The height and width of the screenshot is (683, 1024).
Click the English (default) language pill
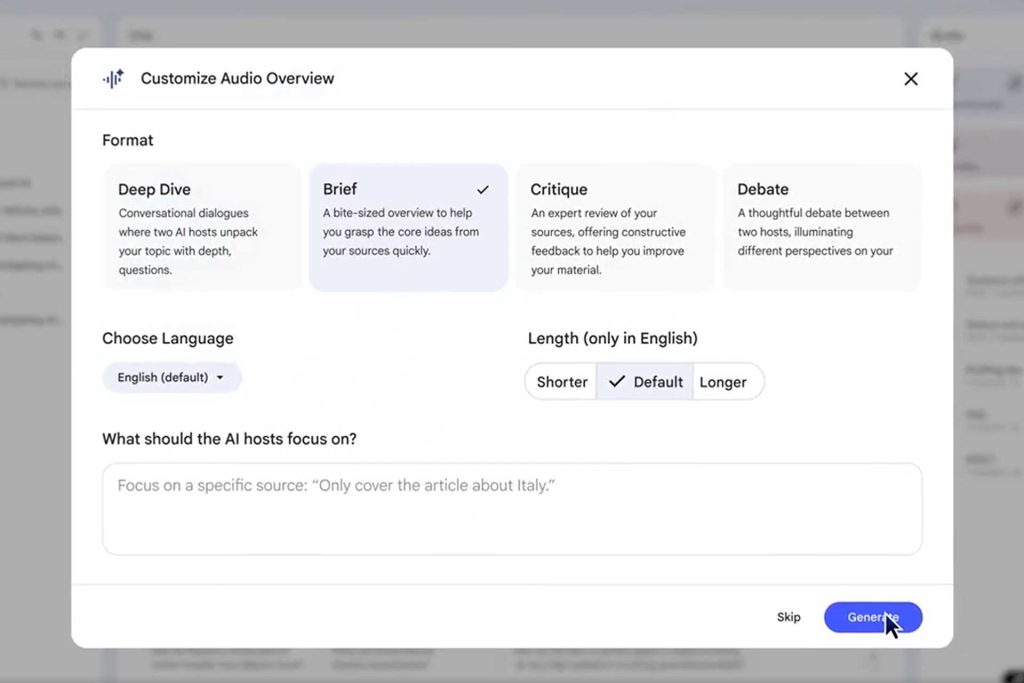[163, 377]
